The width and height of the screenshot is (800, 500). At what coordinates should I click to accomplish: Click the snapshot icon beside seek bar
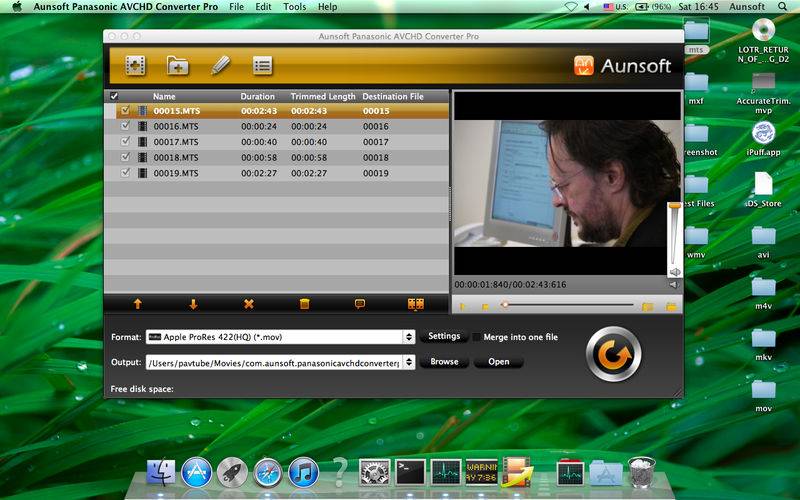tap(647, 307)
